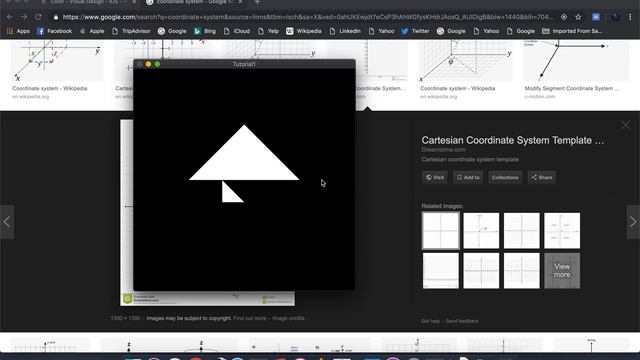Go forward with the browser forward arrow
The image size is (640, 360).
pyautogui.click(x=24, y=17)
